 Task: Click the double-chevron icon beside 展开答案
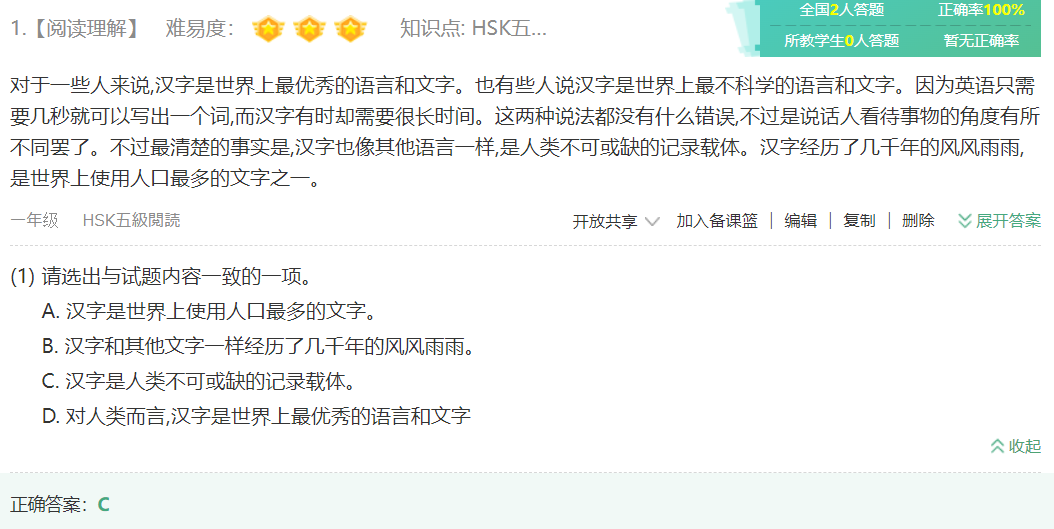[965, 221]
